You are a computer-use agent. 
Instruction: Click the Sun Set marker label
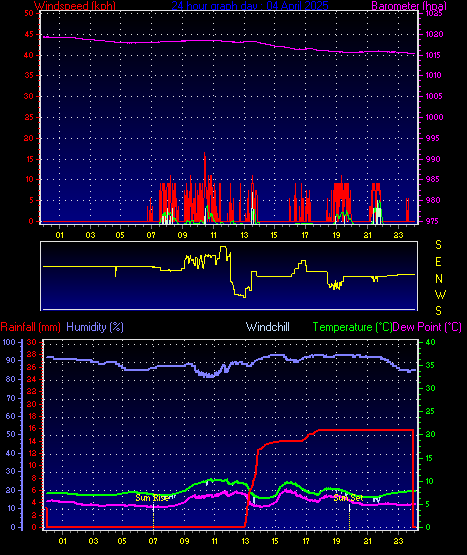(348, 498)
